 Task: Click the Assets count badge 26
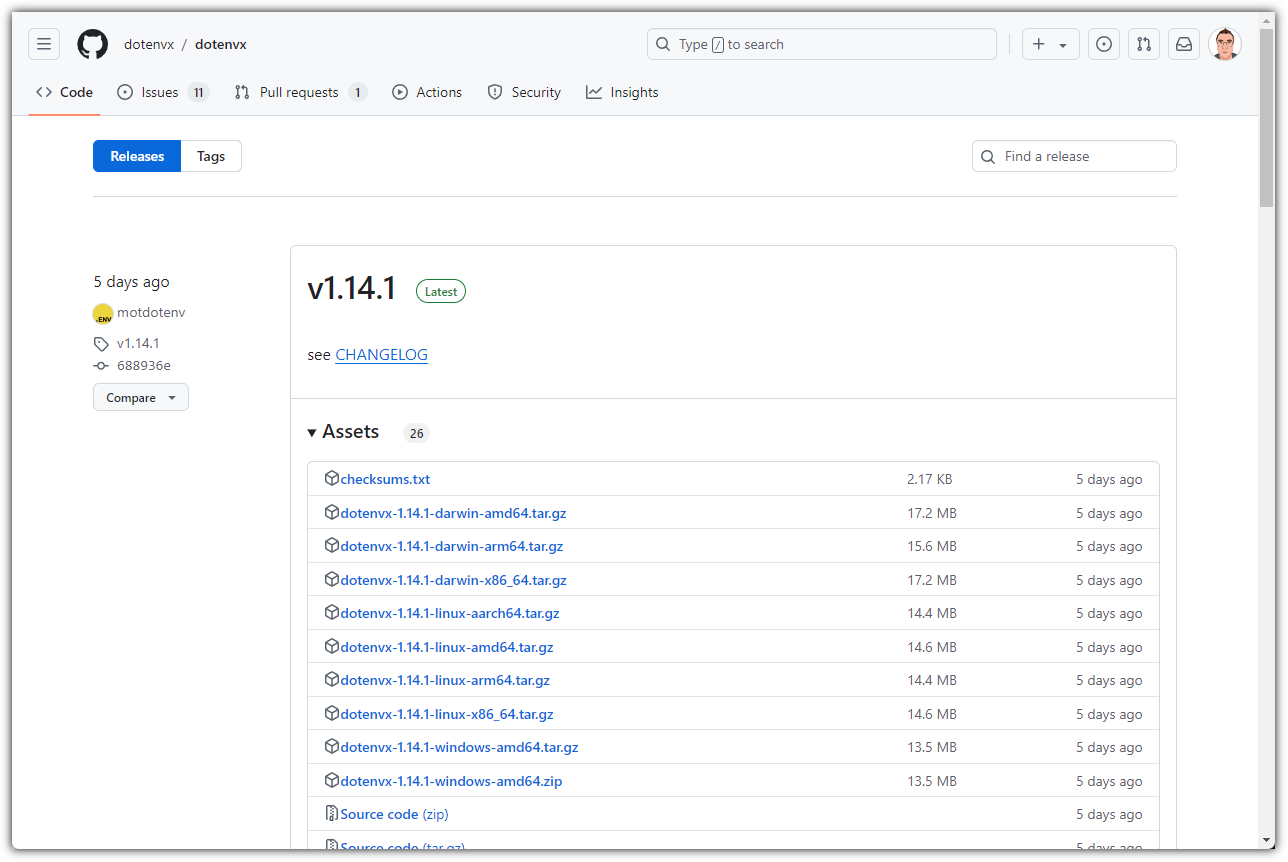(416, 433)
